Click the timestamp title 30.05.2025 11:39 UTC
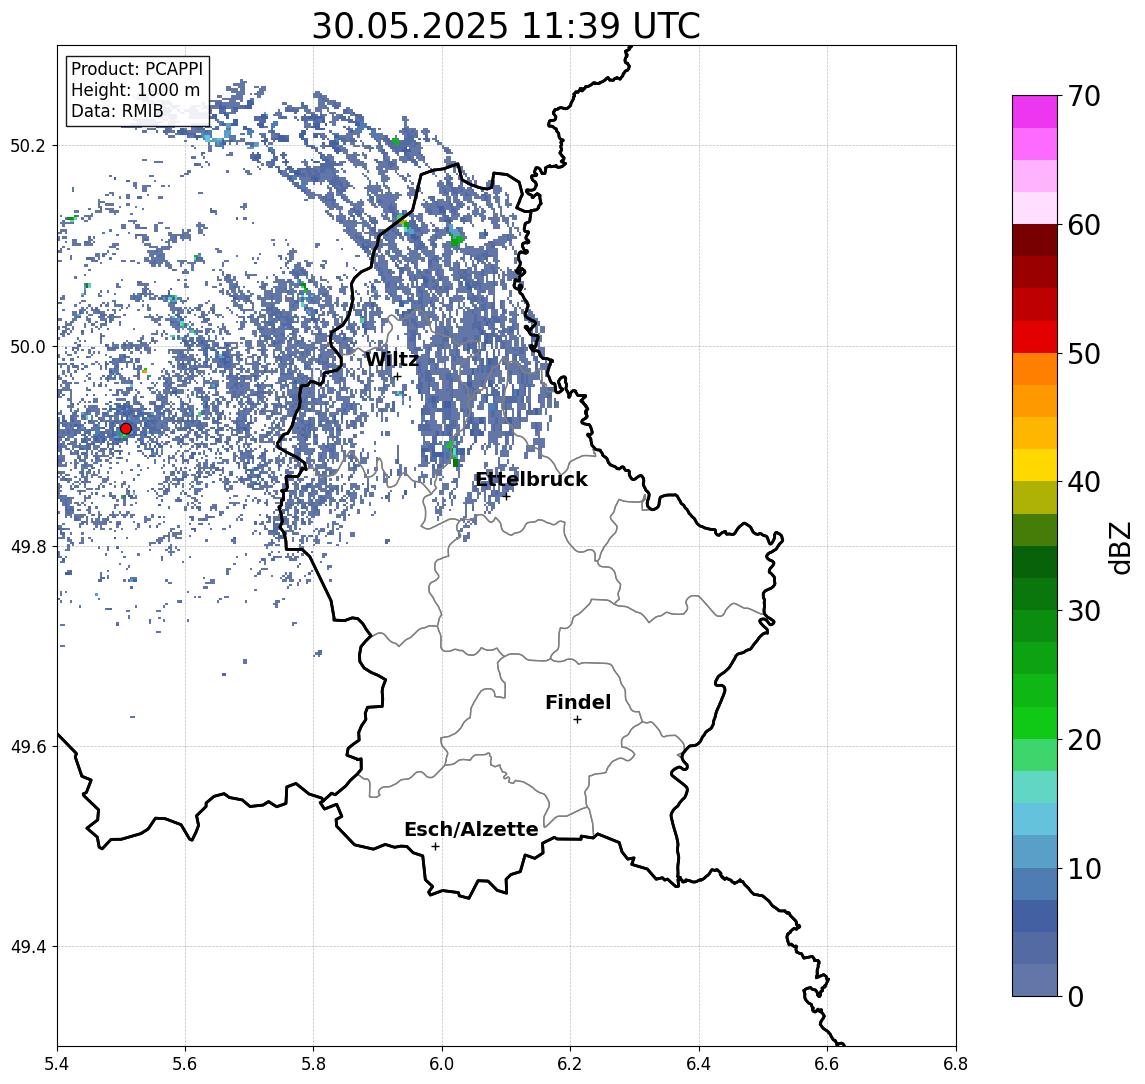The width and height of the screenshot is (1145, 1084). (506, 26)
